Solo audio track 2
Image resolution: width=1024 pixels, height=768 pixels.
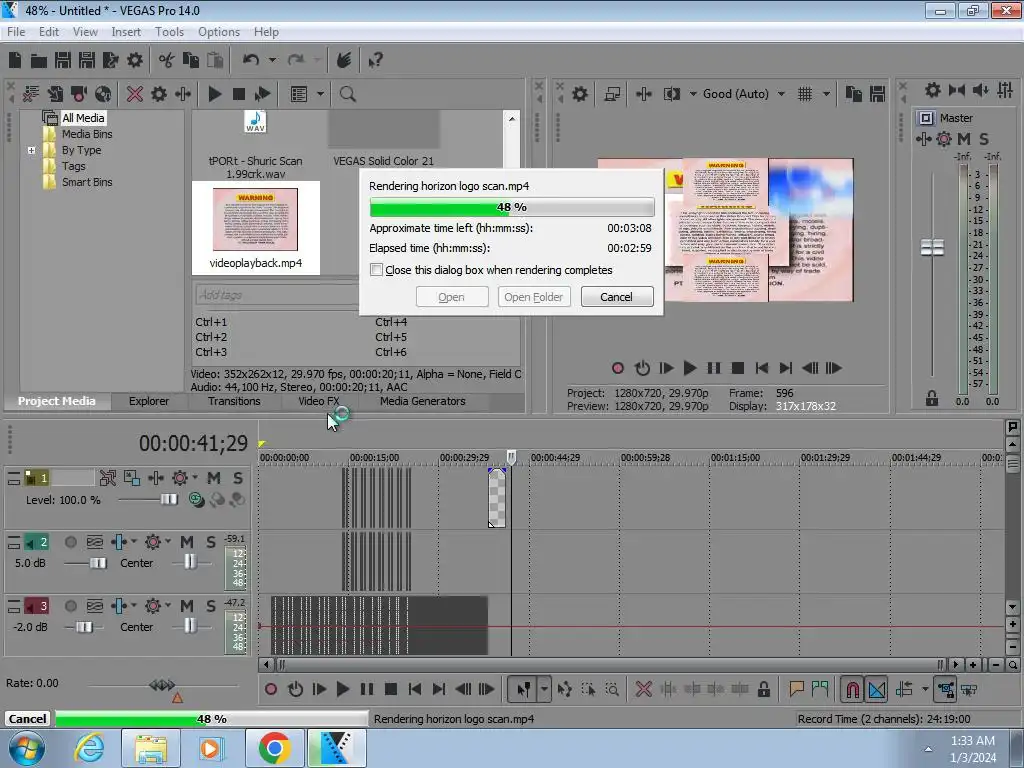pyautogui.click(x=210, y=542)
